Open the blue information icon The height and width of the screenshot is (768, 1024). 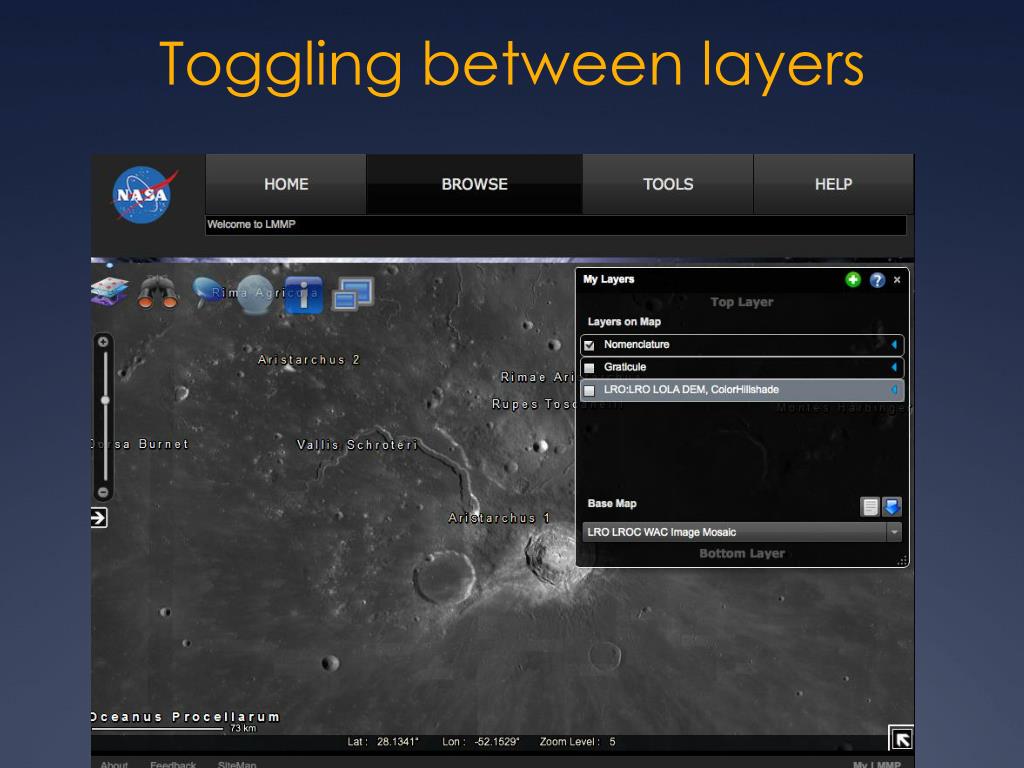click(x=304, y=295)
